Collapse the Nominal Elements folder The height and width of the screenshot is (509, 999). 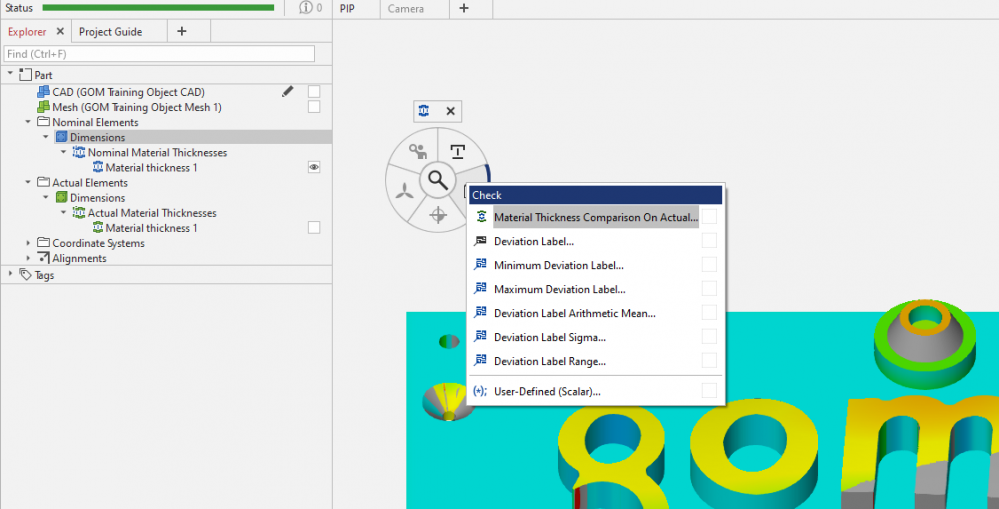coord(28,122)
